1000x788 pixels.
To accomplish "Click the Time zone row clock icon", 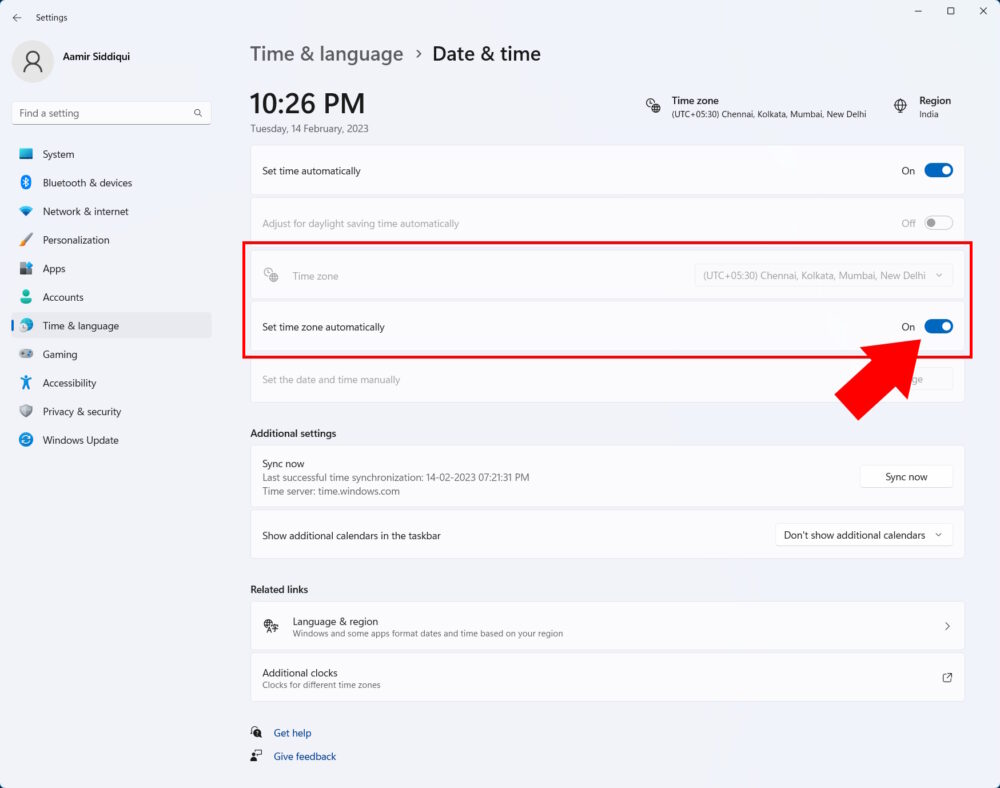I will pos(271,275).
